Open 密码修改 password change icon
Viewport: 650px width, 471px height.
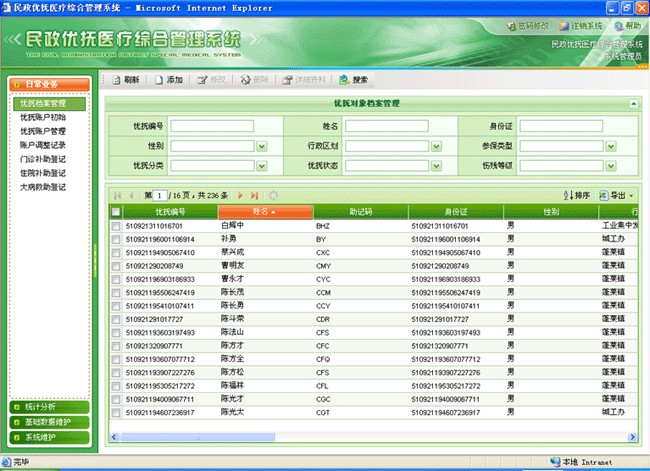[512, 26]
